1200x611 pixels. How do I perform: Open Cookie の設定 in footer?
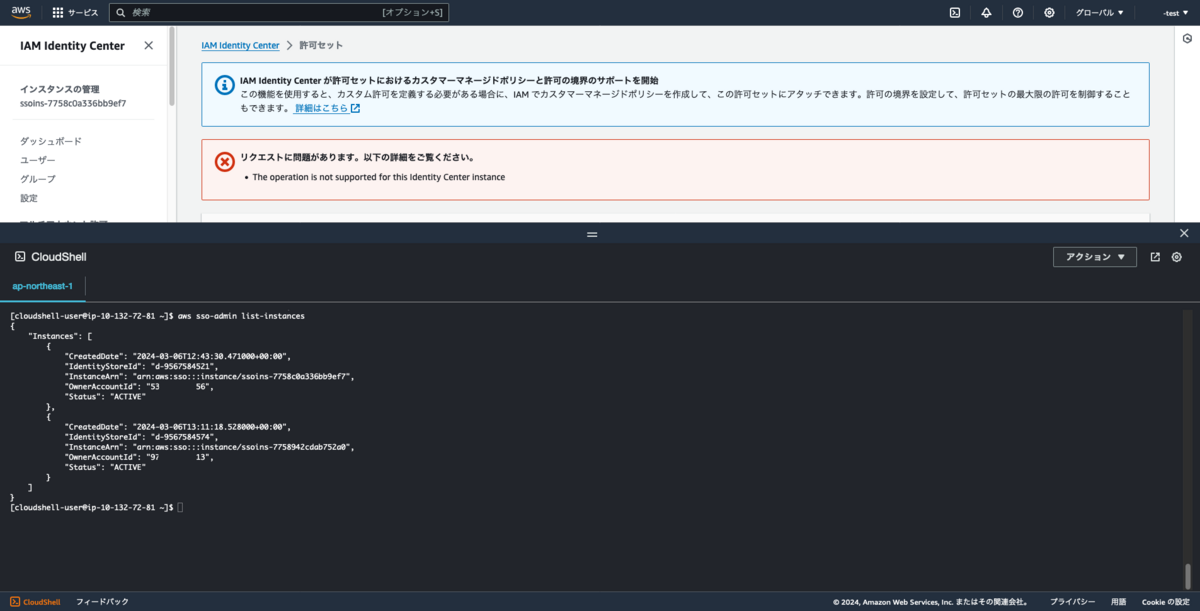point(1166,602)
